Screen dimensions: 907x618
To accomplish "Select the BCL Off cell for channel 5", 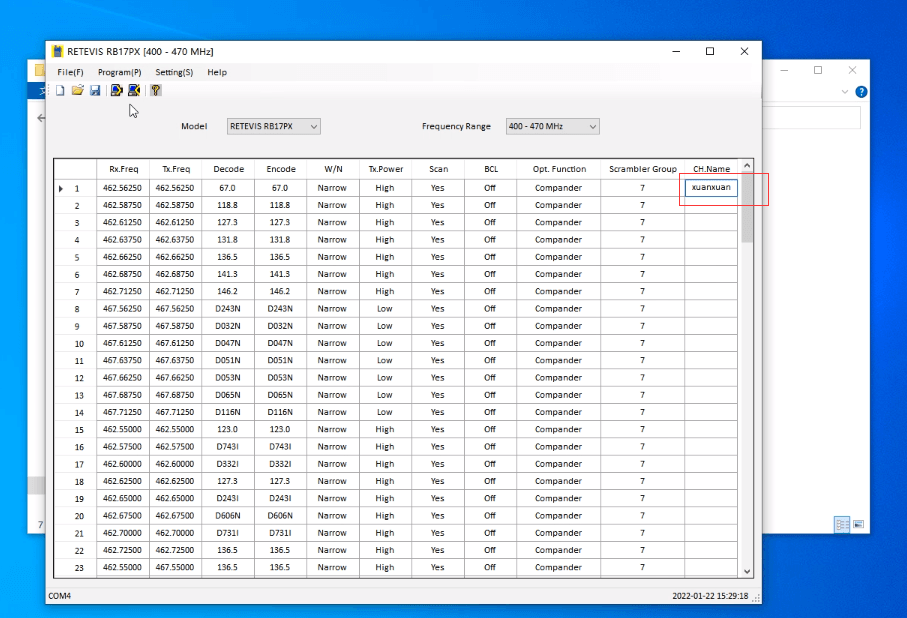I will tap(490, 257).
